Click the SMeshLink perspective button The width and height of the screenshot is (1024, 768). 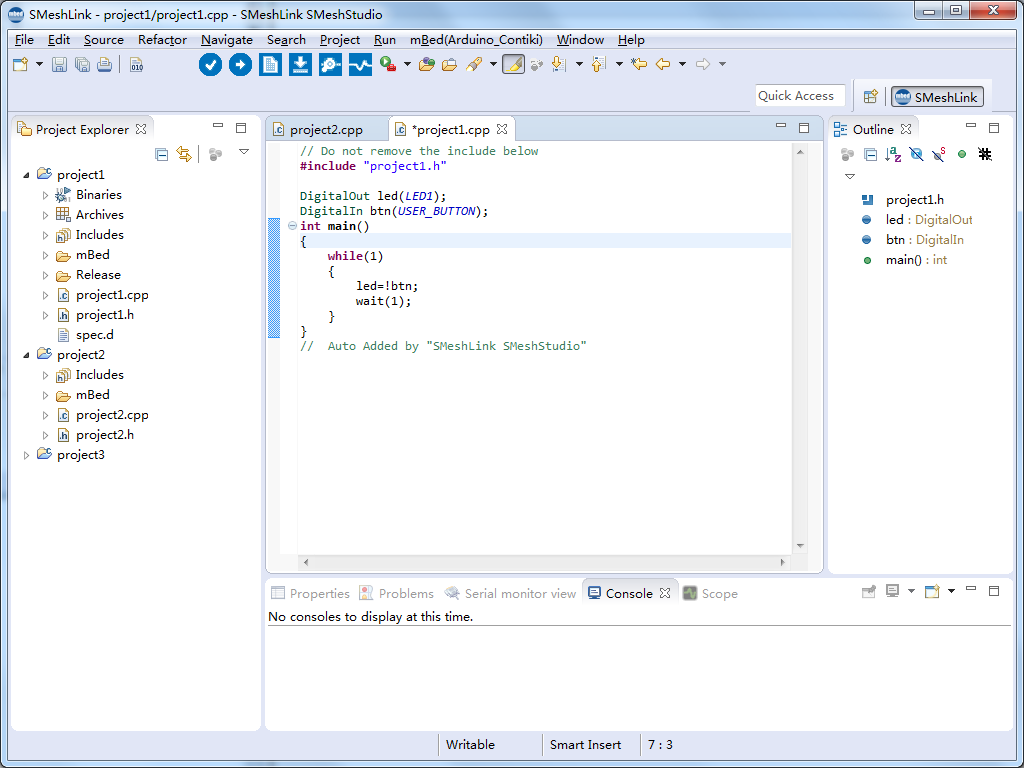[937, 97]
